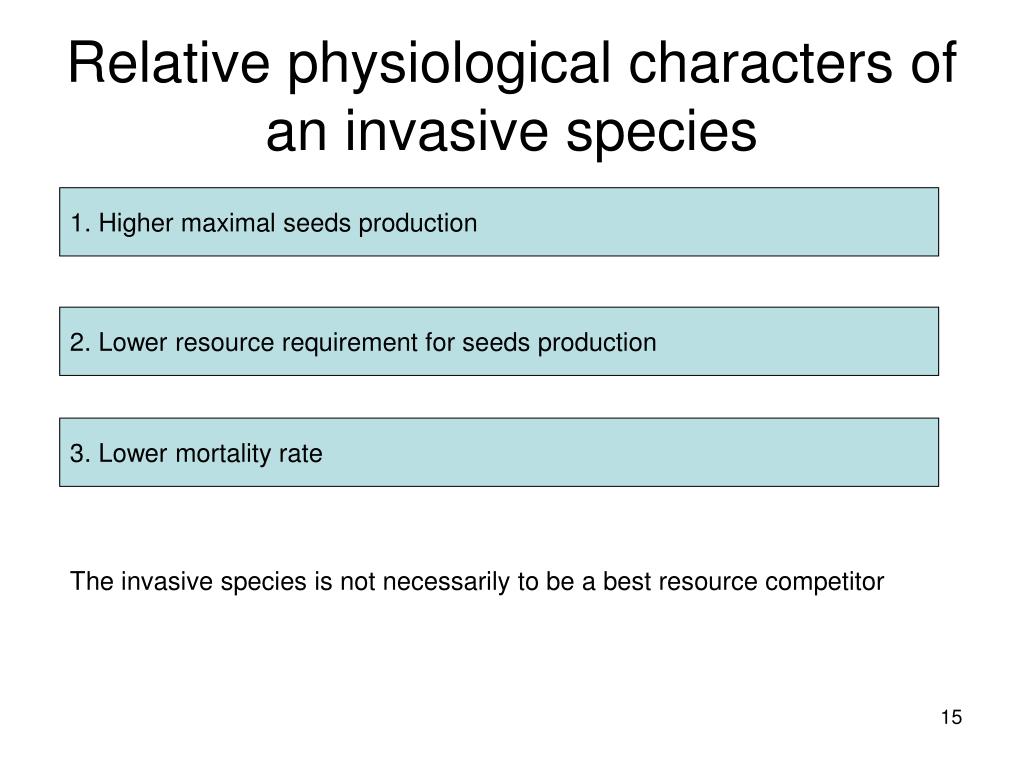Click the word 'Relative' in the title
Viewport: 1024px width, 768px height.
168,63
